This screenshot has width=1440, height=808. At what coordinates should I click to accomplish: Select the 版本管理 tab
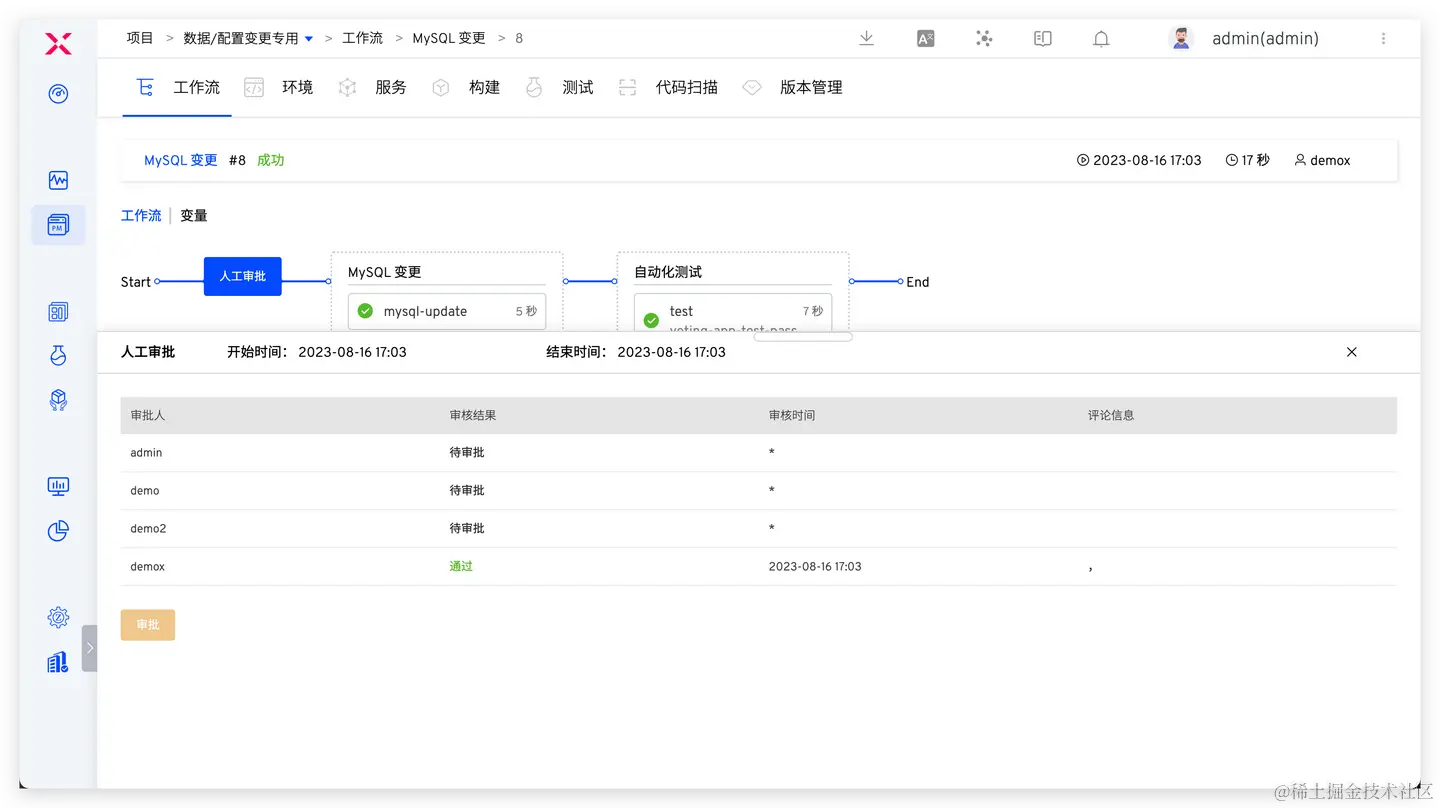[793, 88]
